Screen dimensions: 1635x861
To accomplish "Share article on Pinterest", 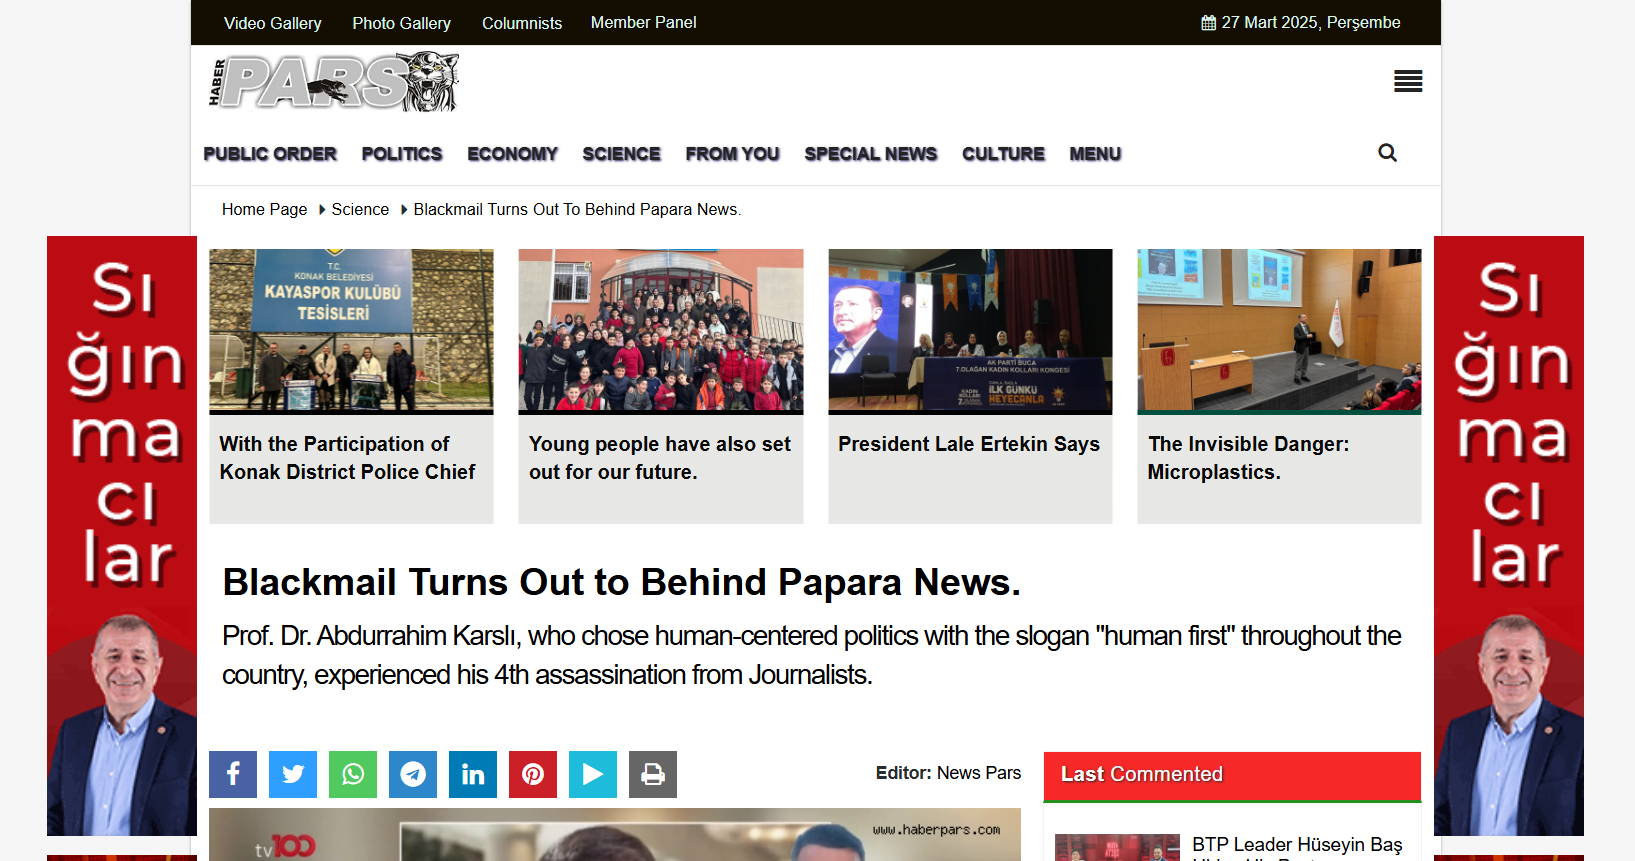I will click(533, 774).
